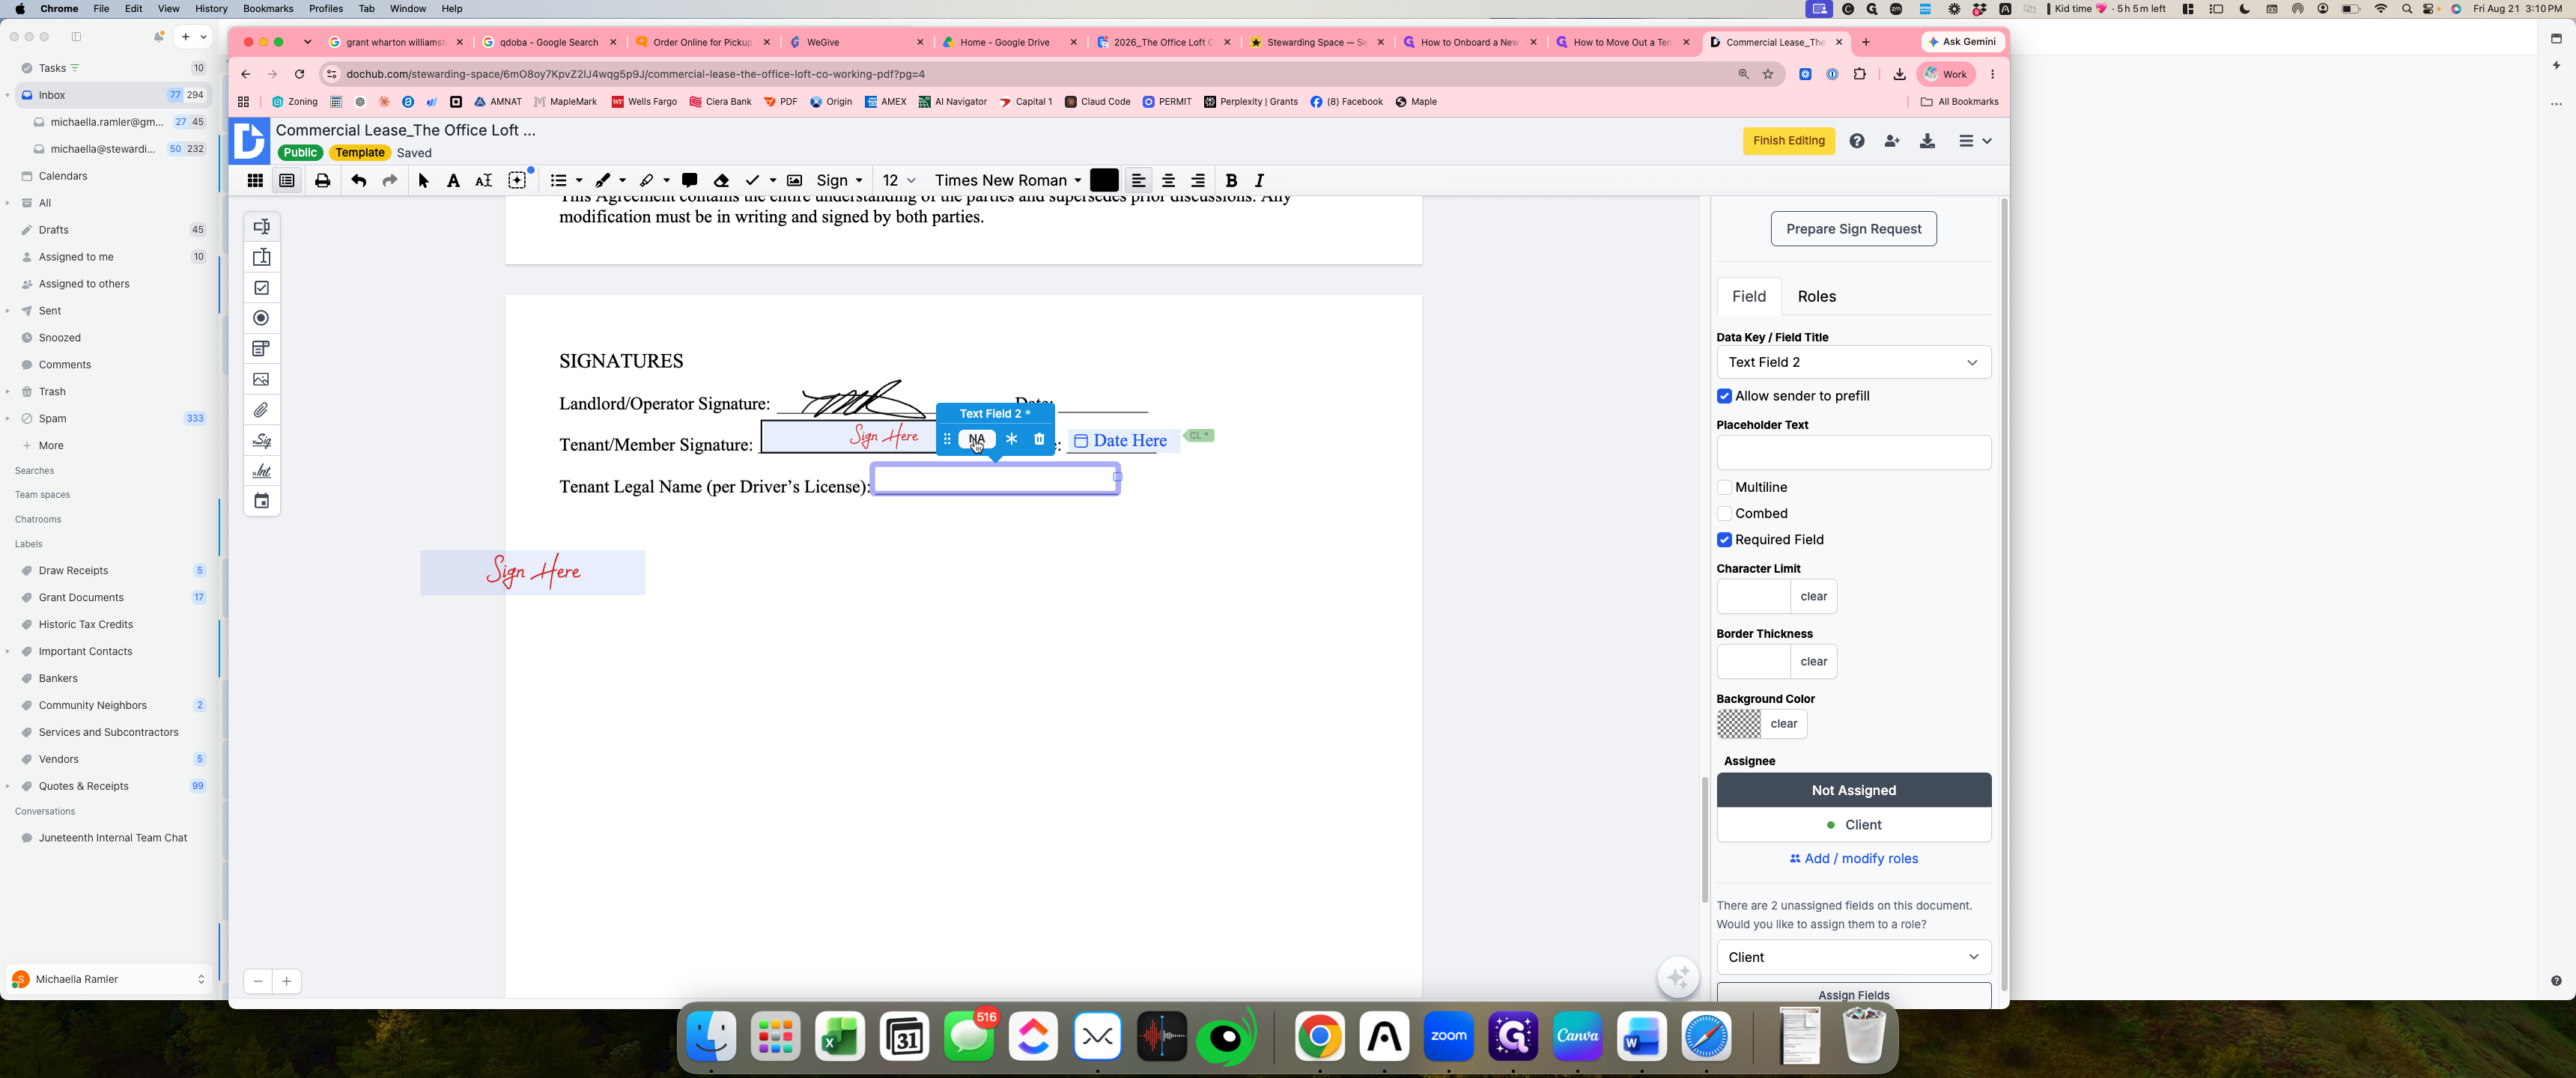
Task: Switch to the Field tab
Action: tap(1748, 296)
